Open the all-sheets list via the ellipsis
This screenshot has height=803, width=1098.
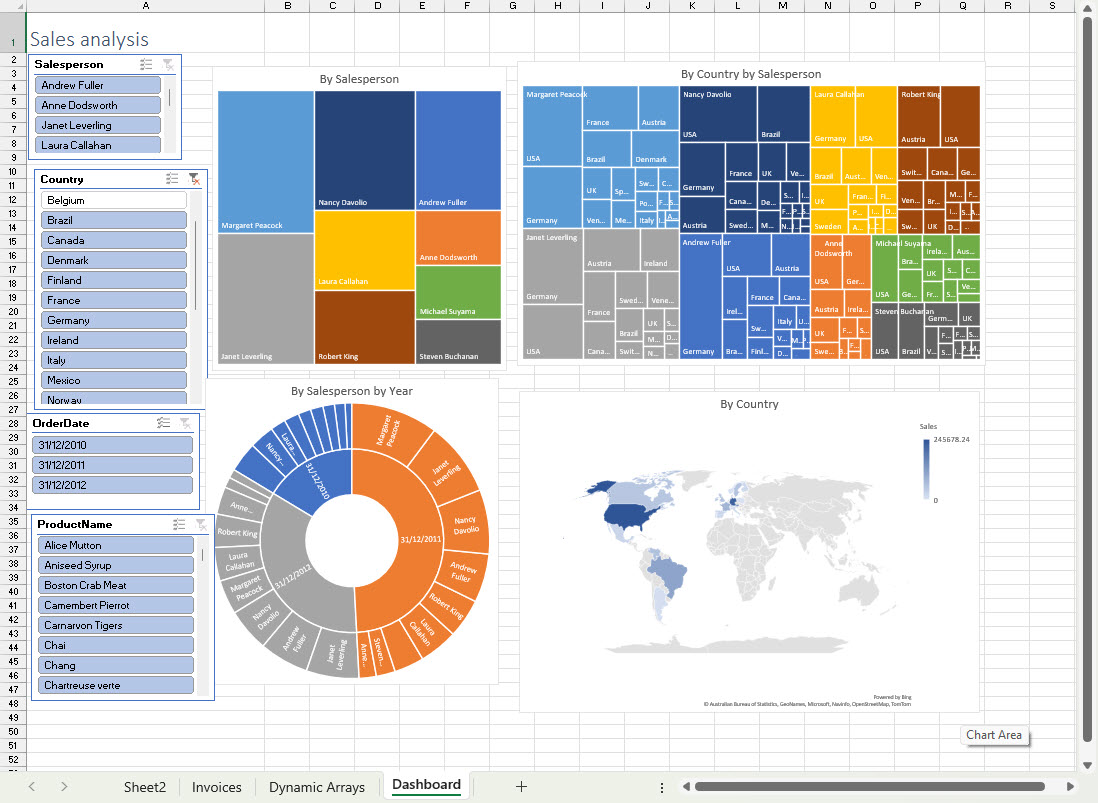pyautogui.click(x=662, y=788)
